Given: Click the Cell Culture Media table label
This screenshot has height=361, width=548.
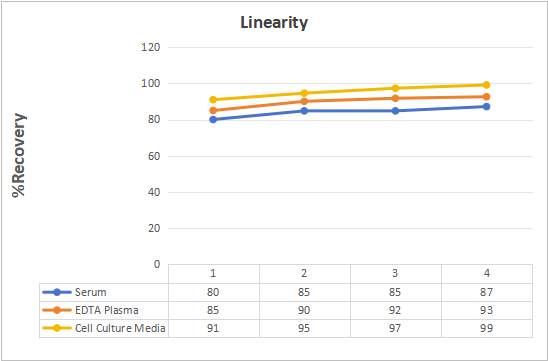Looking at the screenshot, I should click(120, 328).
